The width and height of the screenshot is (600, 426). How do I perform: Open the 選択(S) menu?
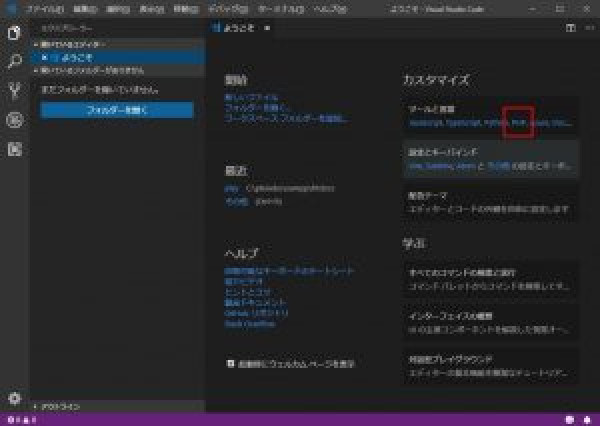[x=118, y=9]
